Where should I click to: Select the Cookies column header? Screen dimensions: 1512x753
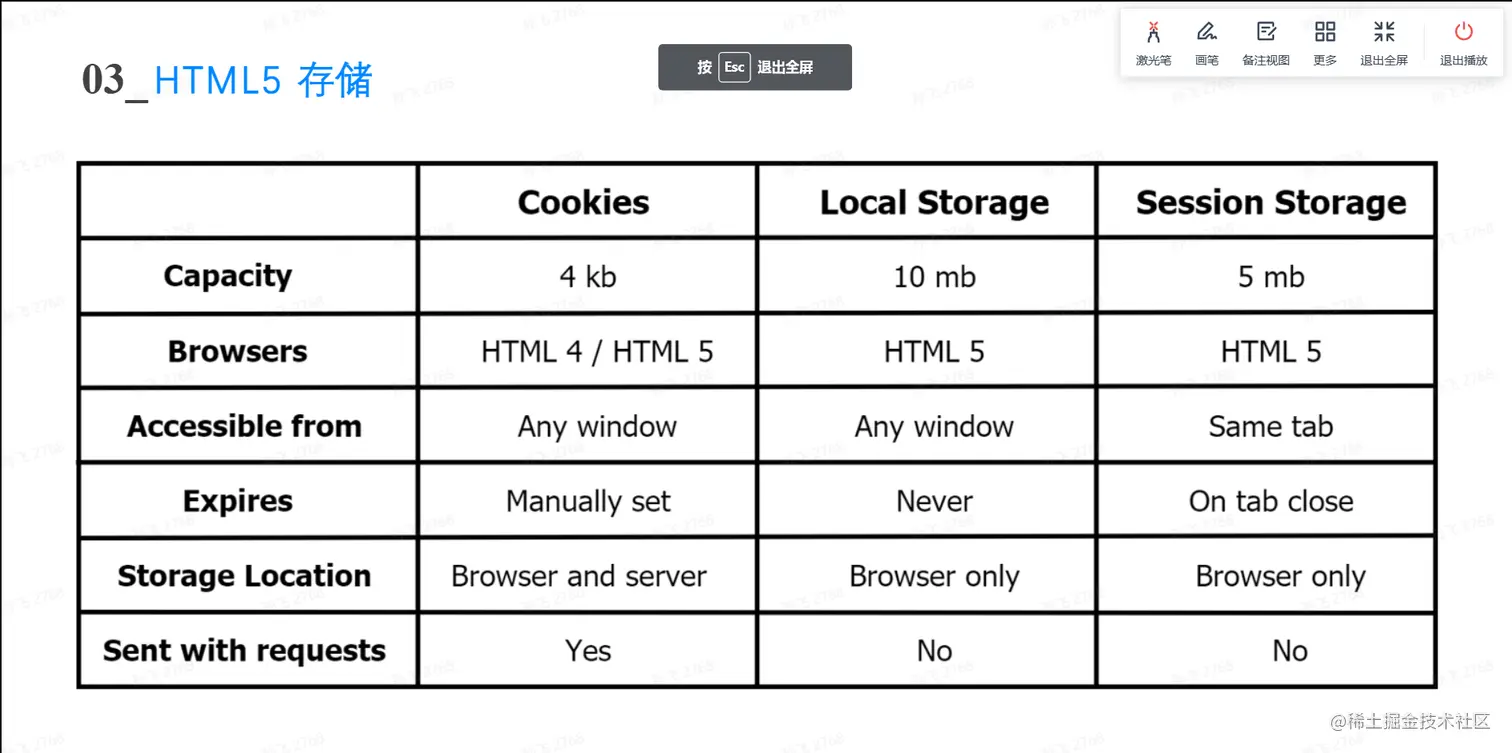click(x=583, y=203)
